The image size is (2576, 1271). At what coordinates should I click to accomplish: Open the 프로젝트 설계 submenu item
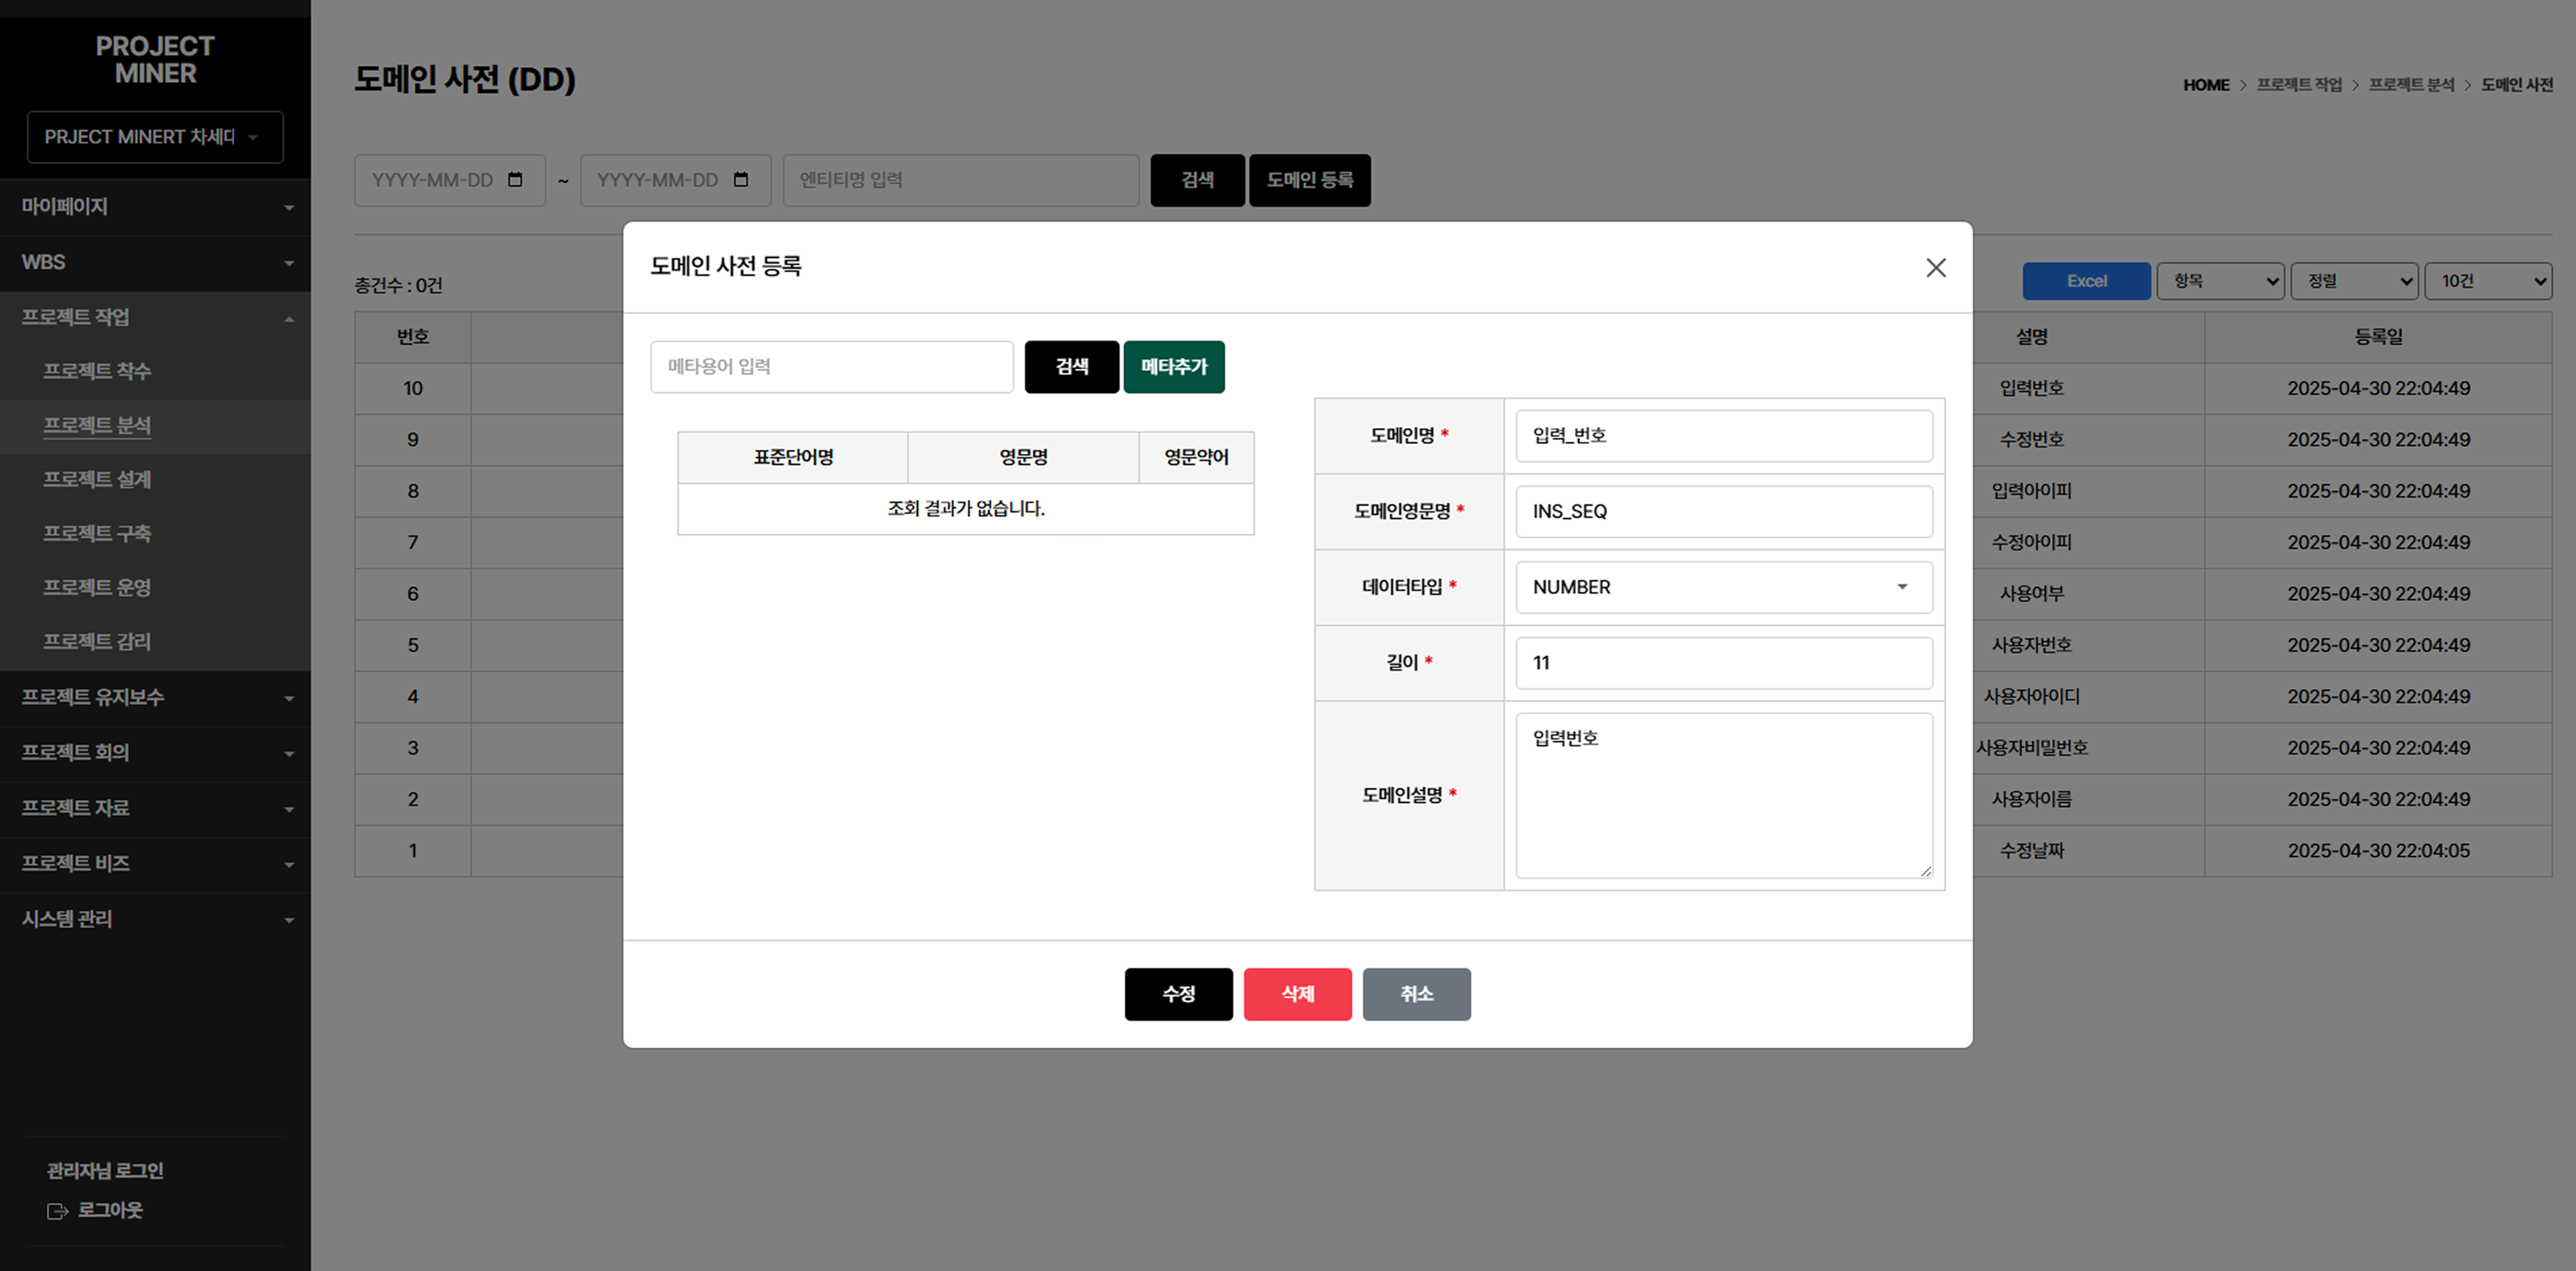click(97, 479)
